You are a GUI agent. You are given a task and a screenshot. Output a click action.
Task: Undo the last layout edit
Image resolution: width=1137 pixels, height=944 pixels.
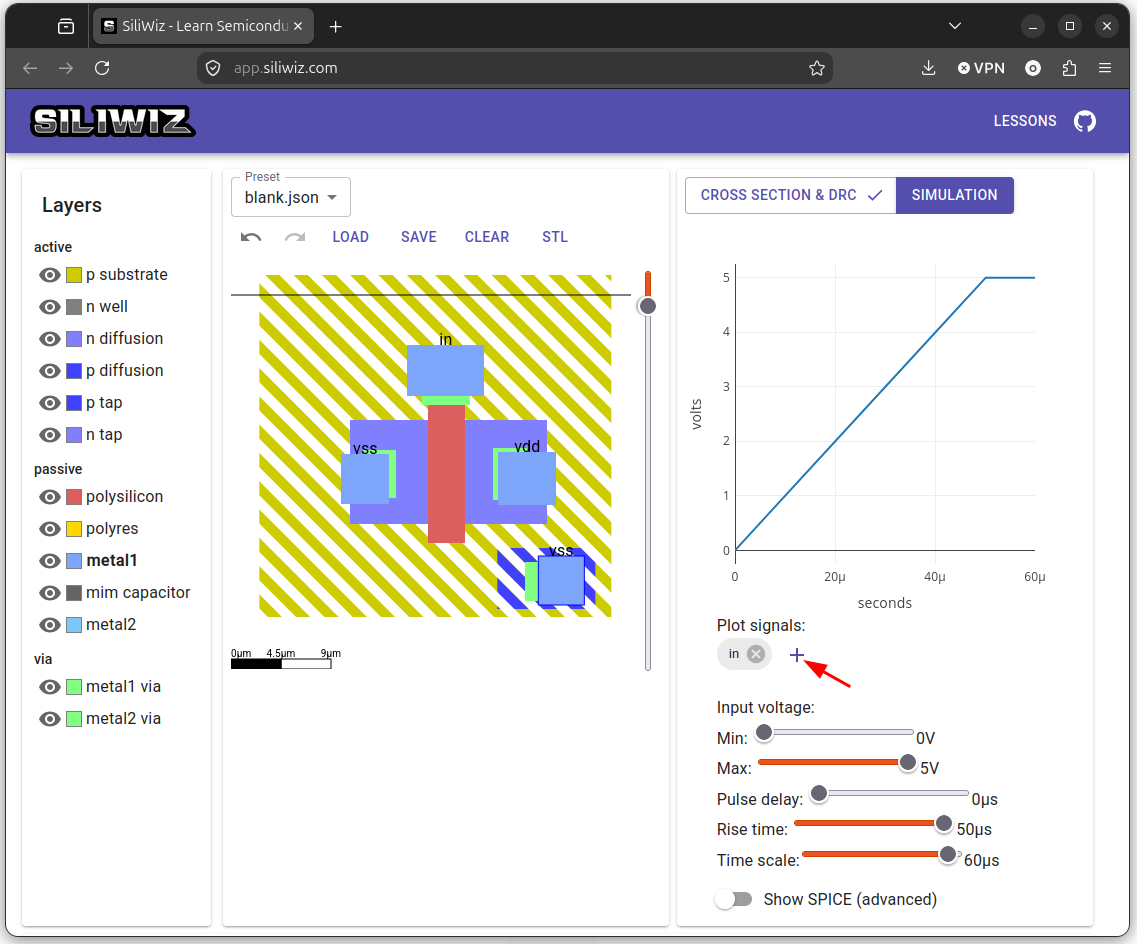coord(251,237)
